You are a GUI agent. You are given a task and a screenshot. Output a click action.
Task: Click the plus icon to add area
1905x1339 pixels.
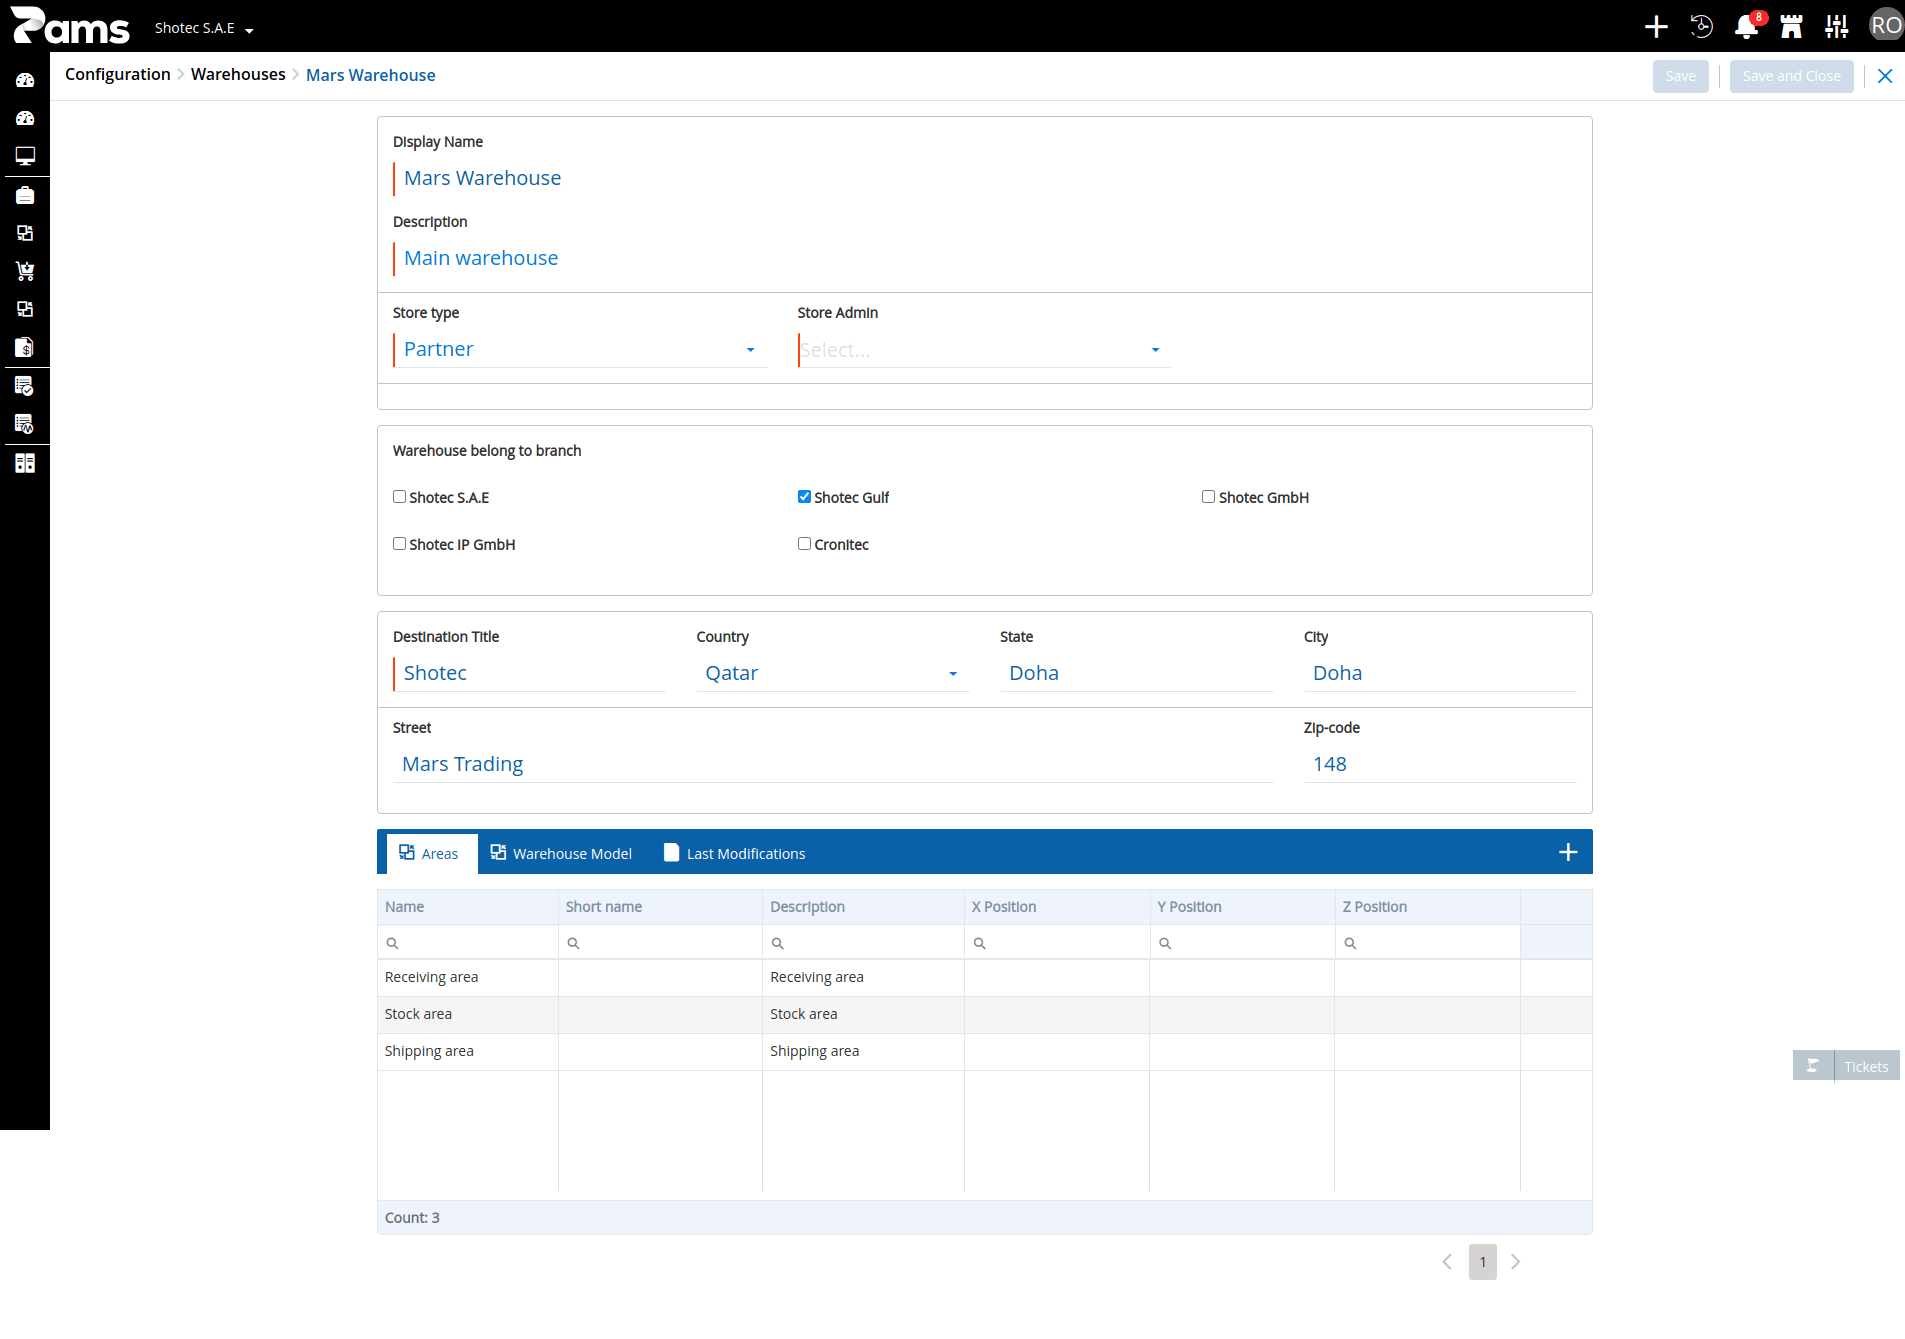1568,852
